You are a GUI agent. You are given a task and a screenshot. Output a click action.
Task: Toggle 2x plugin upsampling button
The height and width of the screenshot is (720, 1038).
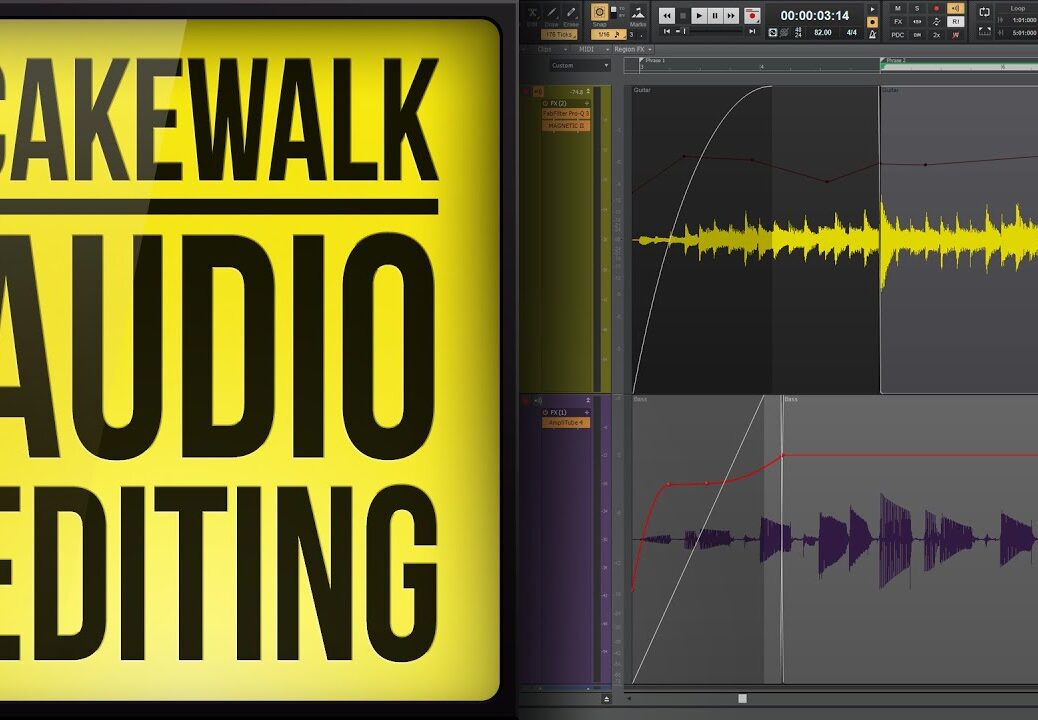pos(936,34)
